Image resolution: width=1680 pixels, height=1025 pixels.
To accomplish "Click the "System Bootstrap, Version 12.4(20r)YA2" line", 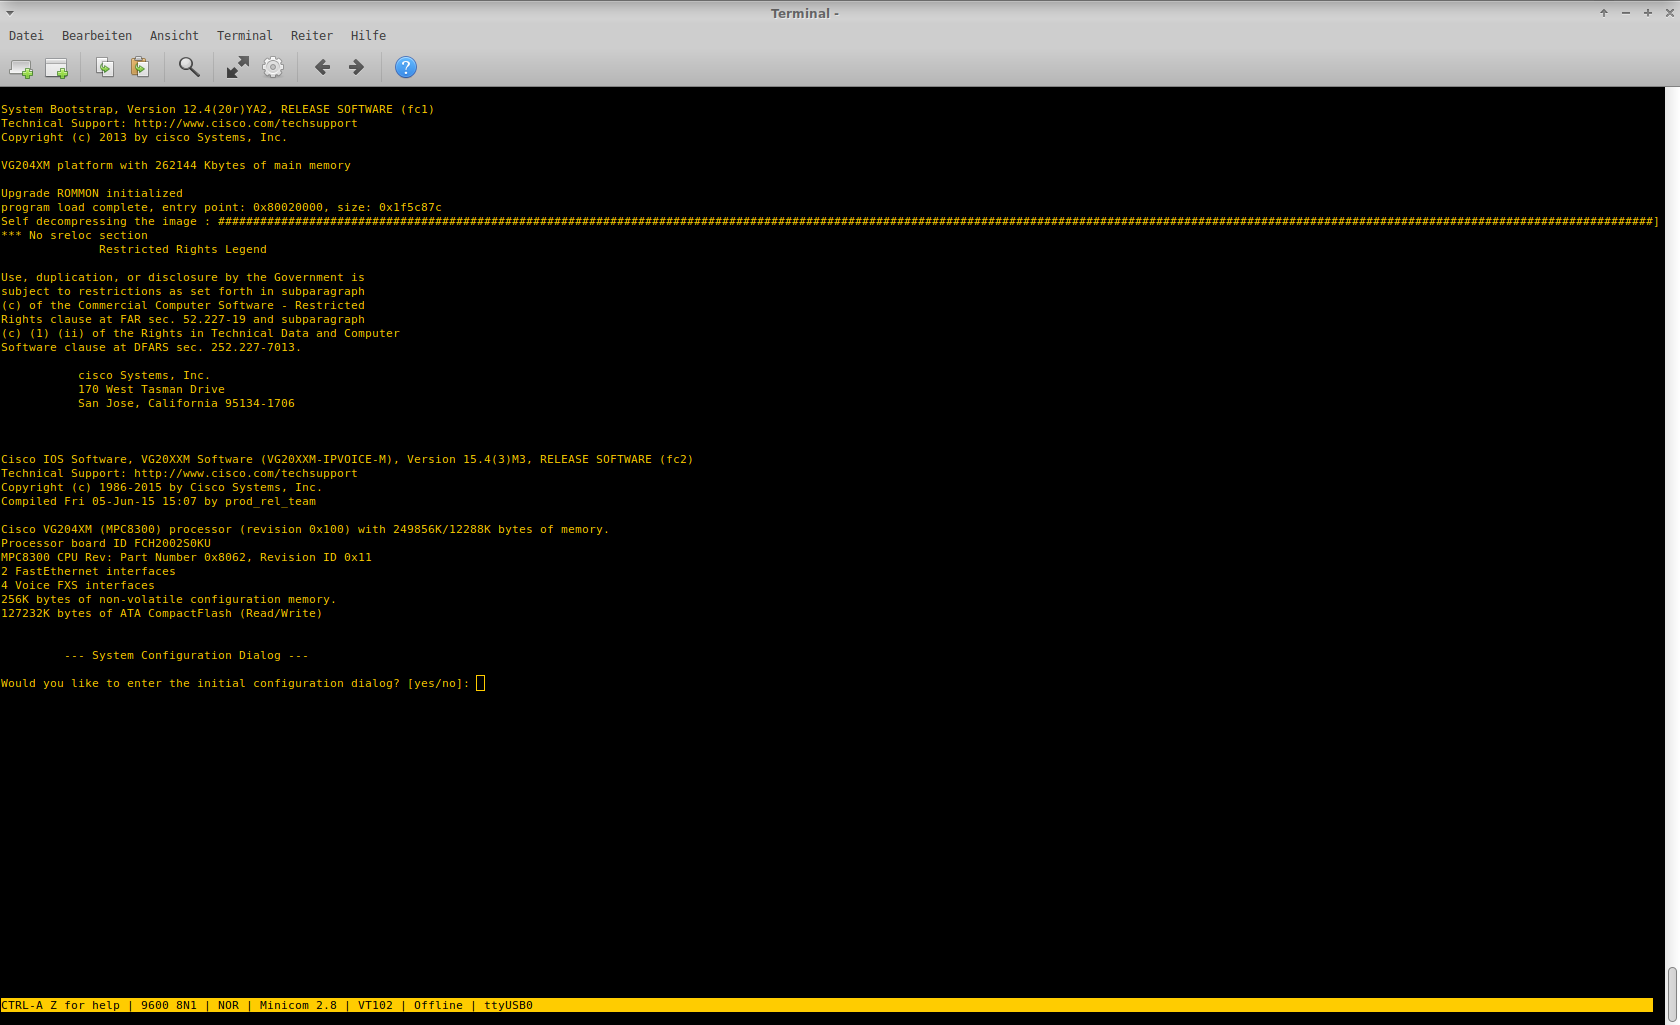I will point(218,110).
